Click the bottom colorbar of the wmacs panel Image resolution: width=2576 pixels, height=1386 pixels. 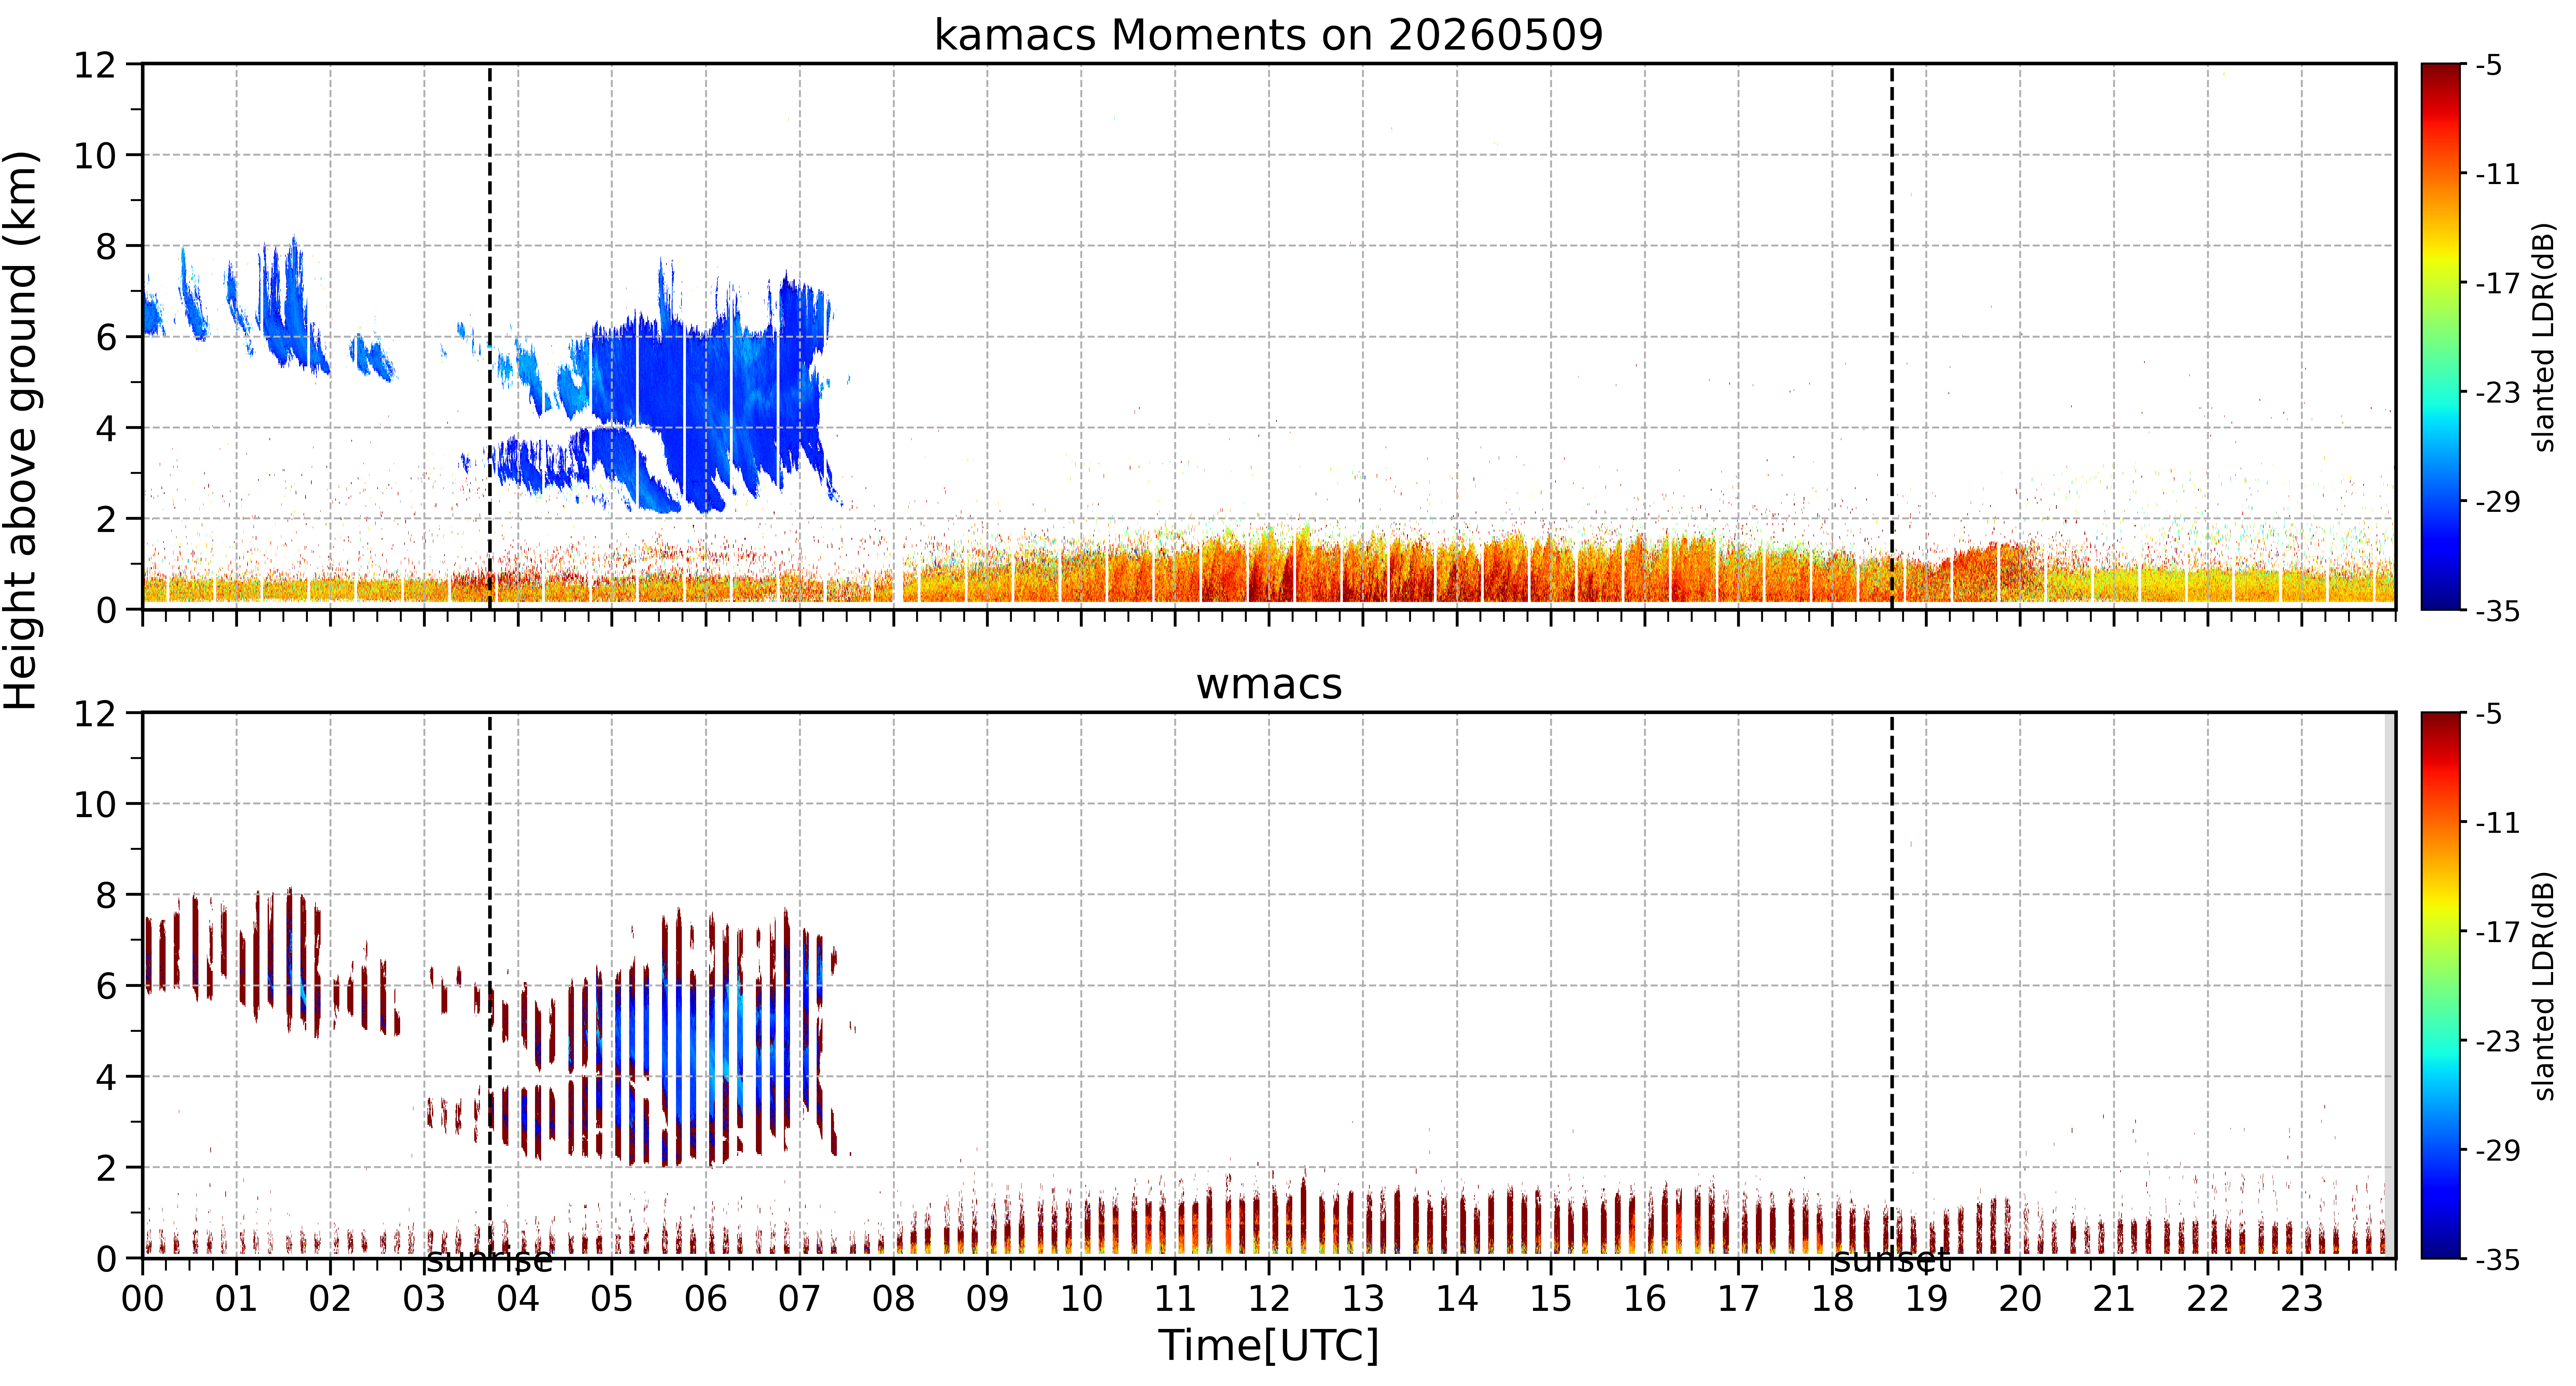[x=2440, y=985]
